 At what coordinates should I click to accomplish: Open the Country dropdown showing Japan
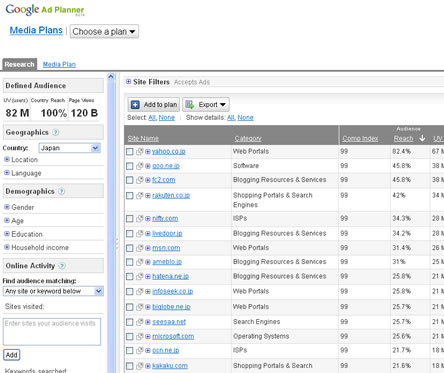(x=70, y=148)
